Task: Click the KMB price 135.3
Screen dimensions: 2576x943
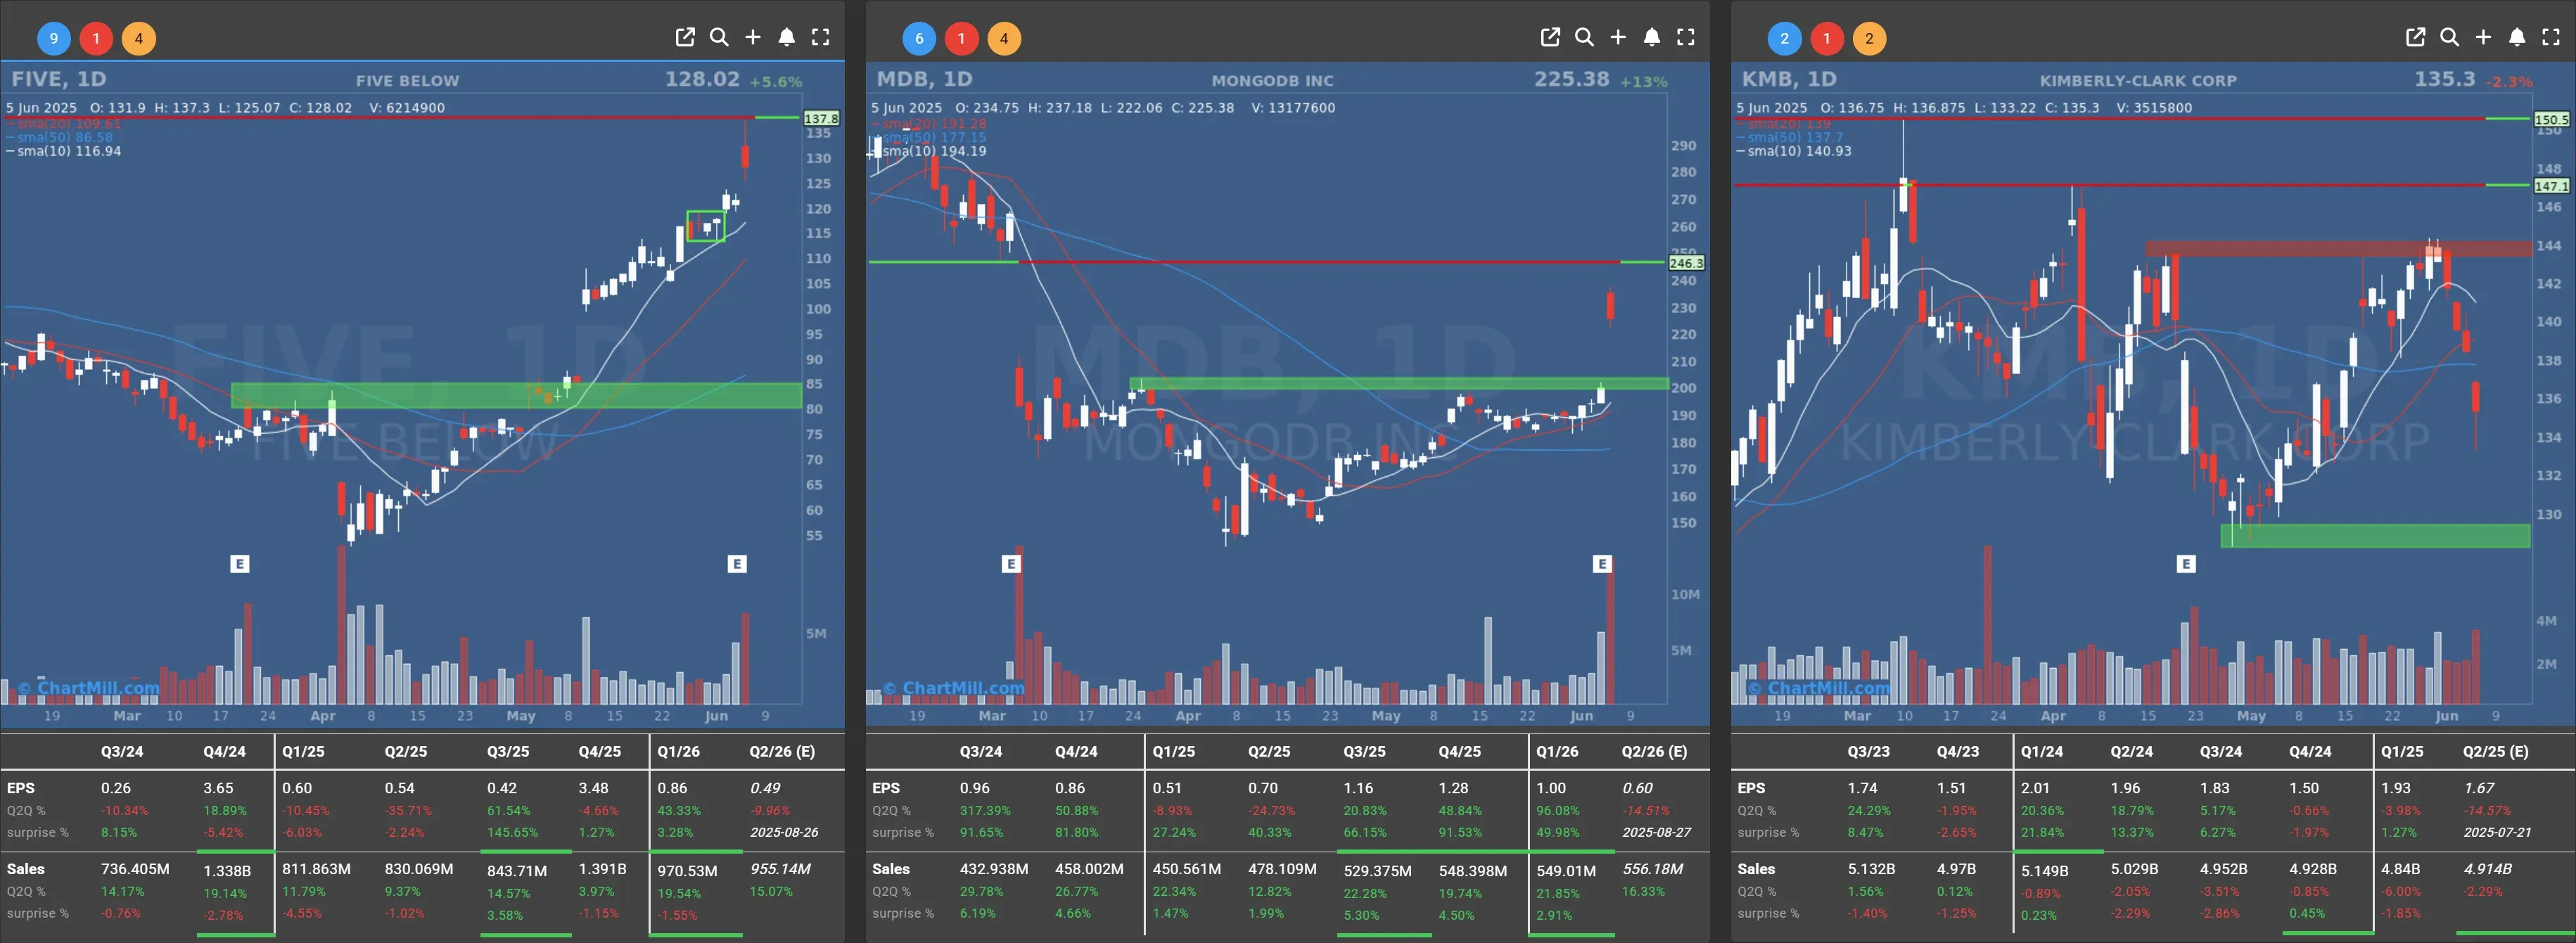Action: pyautogui.click(x=2445, y=79)
